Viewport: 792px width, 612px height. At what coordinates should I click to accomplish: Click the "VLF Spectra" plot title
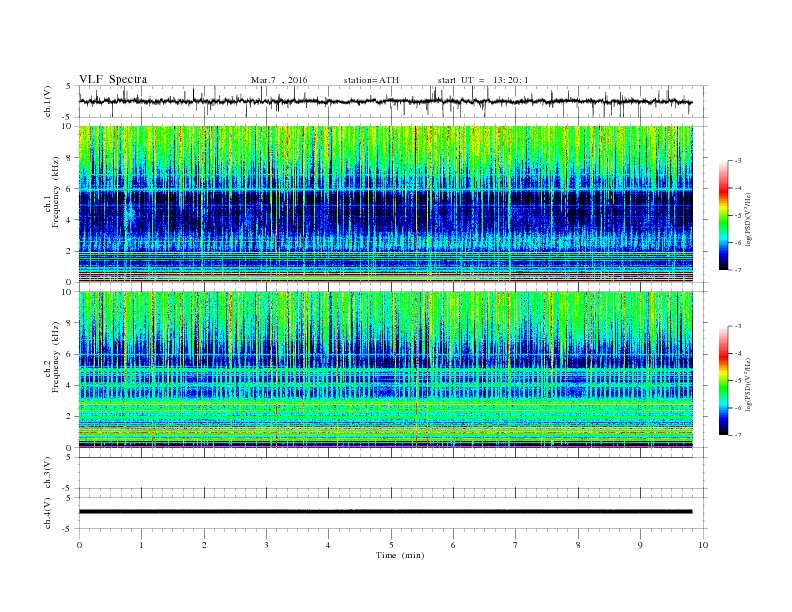pos(113,79)
